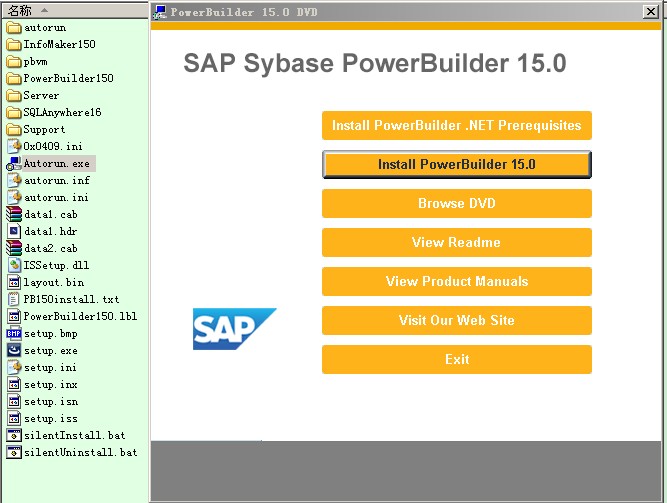Select the data2.cab archive icon
667x503 pixels.
pos(14,249)
